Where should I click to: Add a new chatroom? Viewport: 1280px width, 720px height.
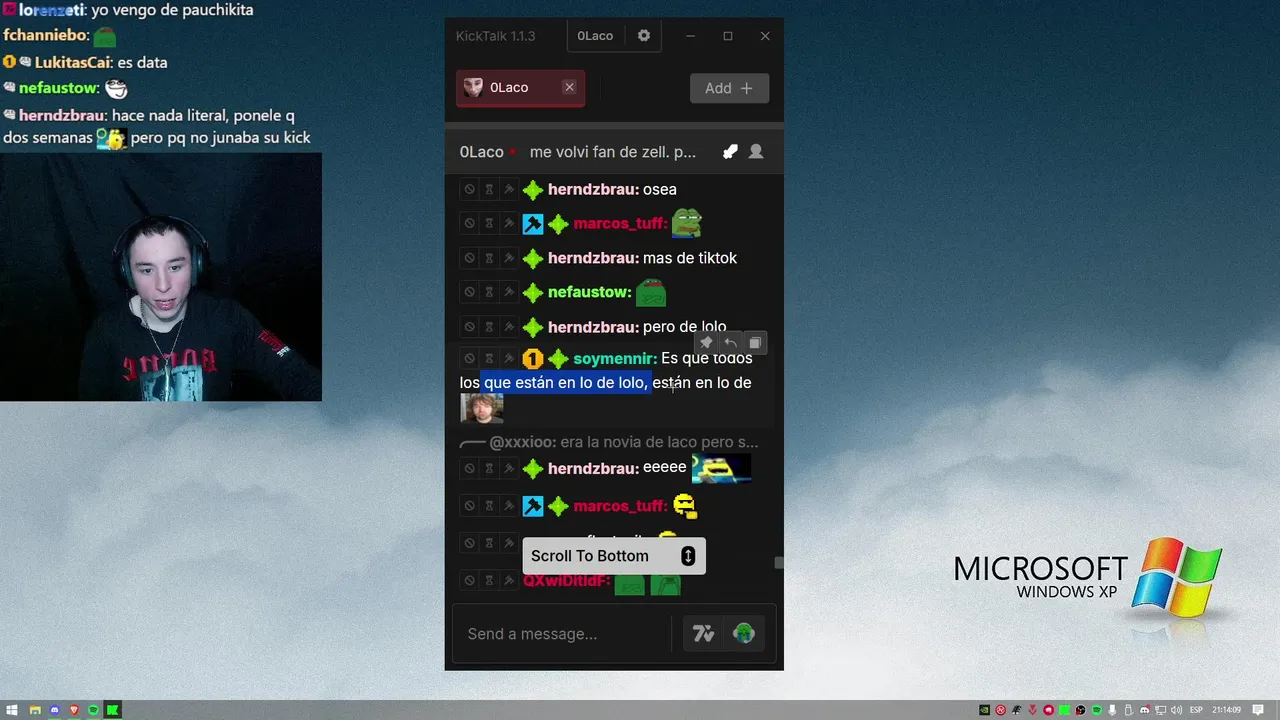[729, 88]
